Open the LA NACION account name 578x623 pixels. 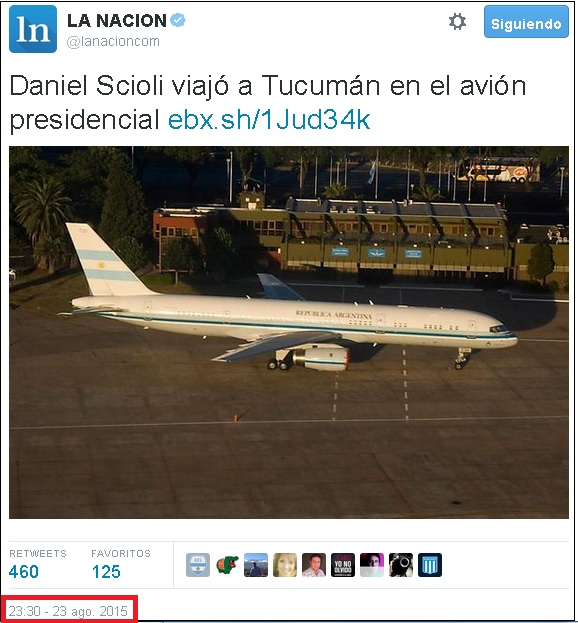tap(117, 21)
